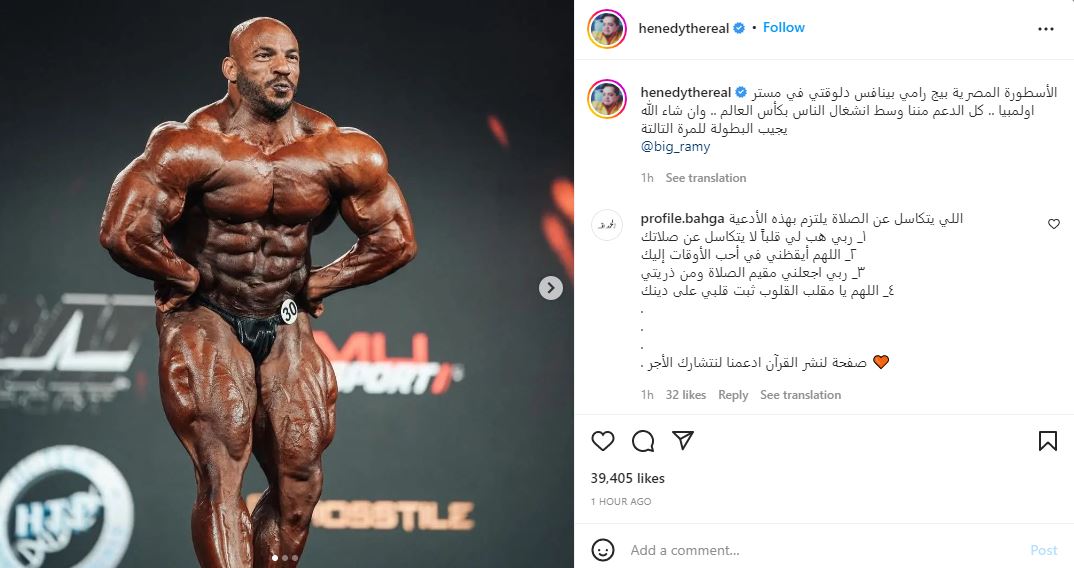
Task: Open the @big_ramy mention link
Action: coord(675,147)
